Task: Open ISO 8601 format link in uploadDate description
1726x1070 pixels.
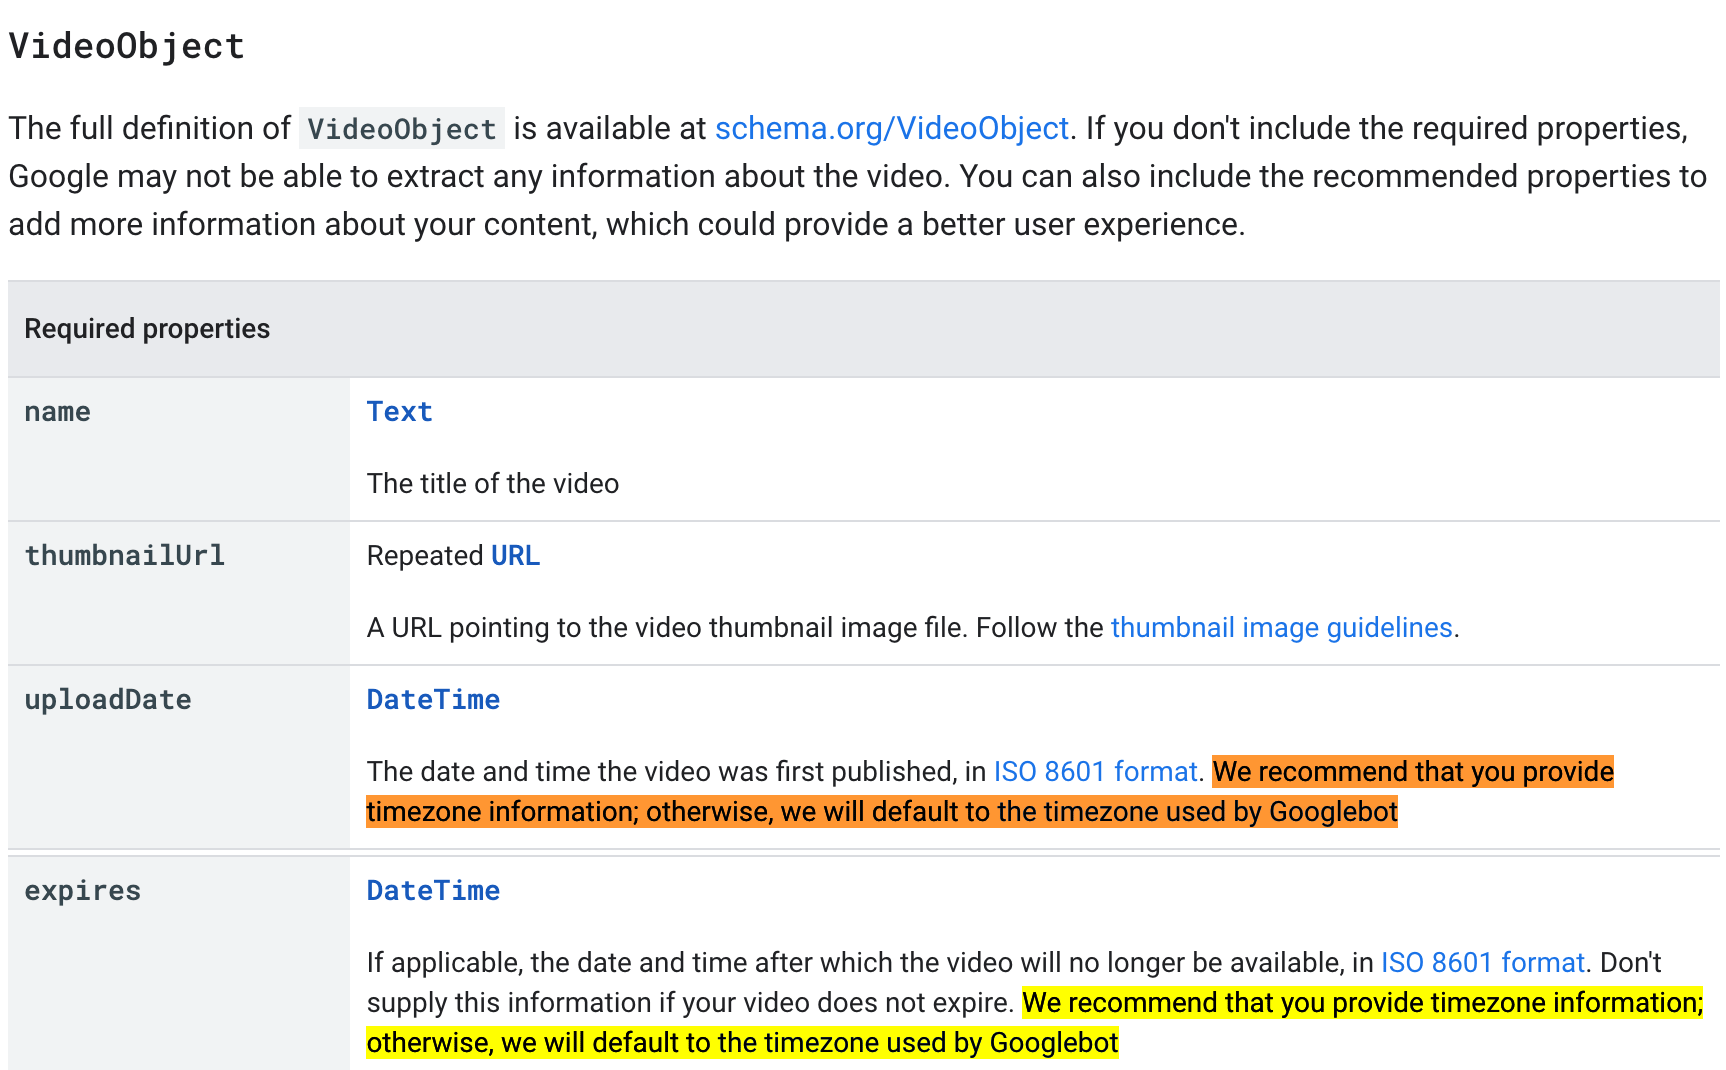Action: [x=1095, y=772]
